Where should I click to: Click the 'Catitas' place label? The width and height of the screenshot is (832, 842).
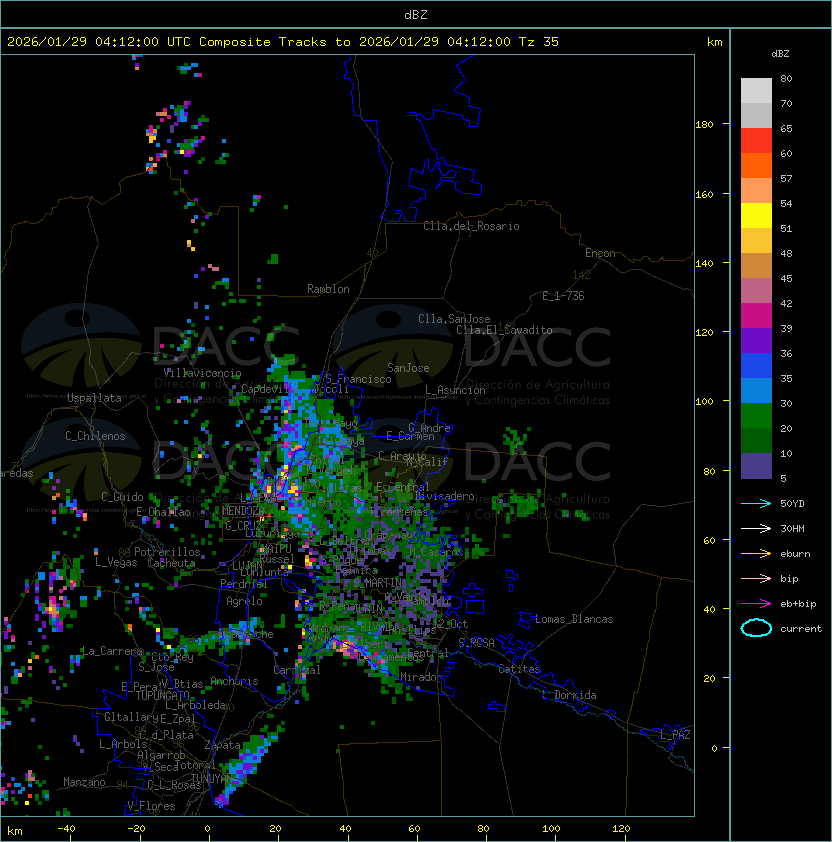(519, 669)
